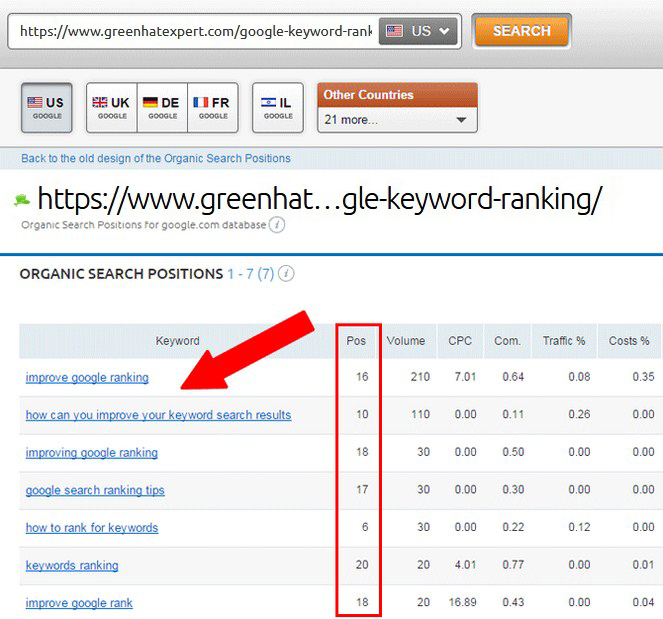Click CPC 7.01 in improve google ranking row
This screenshot has height=619, width=663.
[x=465, y=377]
